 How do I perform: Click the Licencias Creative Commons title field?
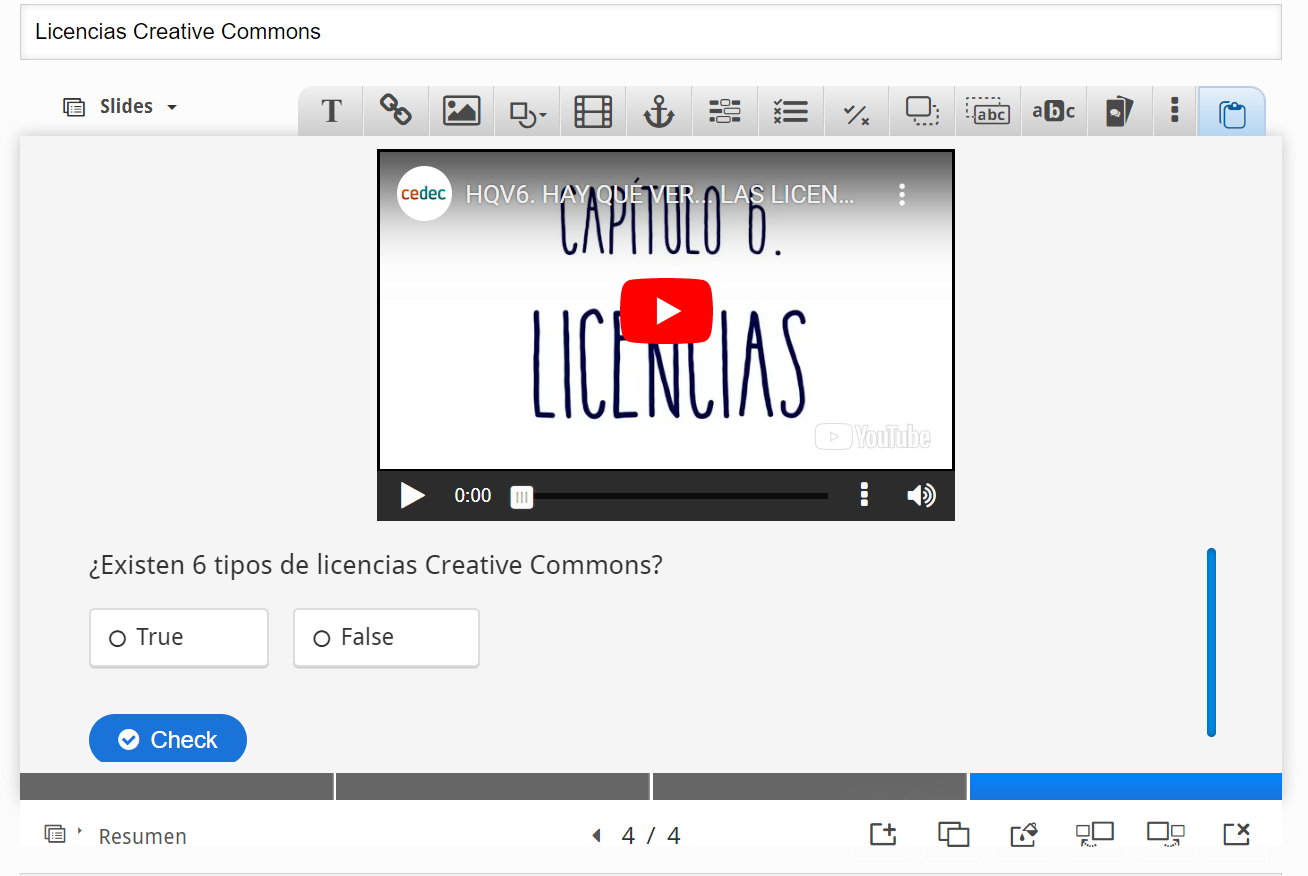[650, 32]
